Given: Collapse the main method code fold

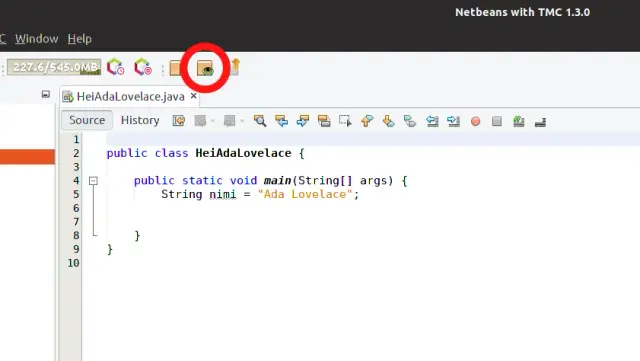Looking at the screenshot, I should pyautogui.click(x=93, y=180).
